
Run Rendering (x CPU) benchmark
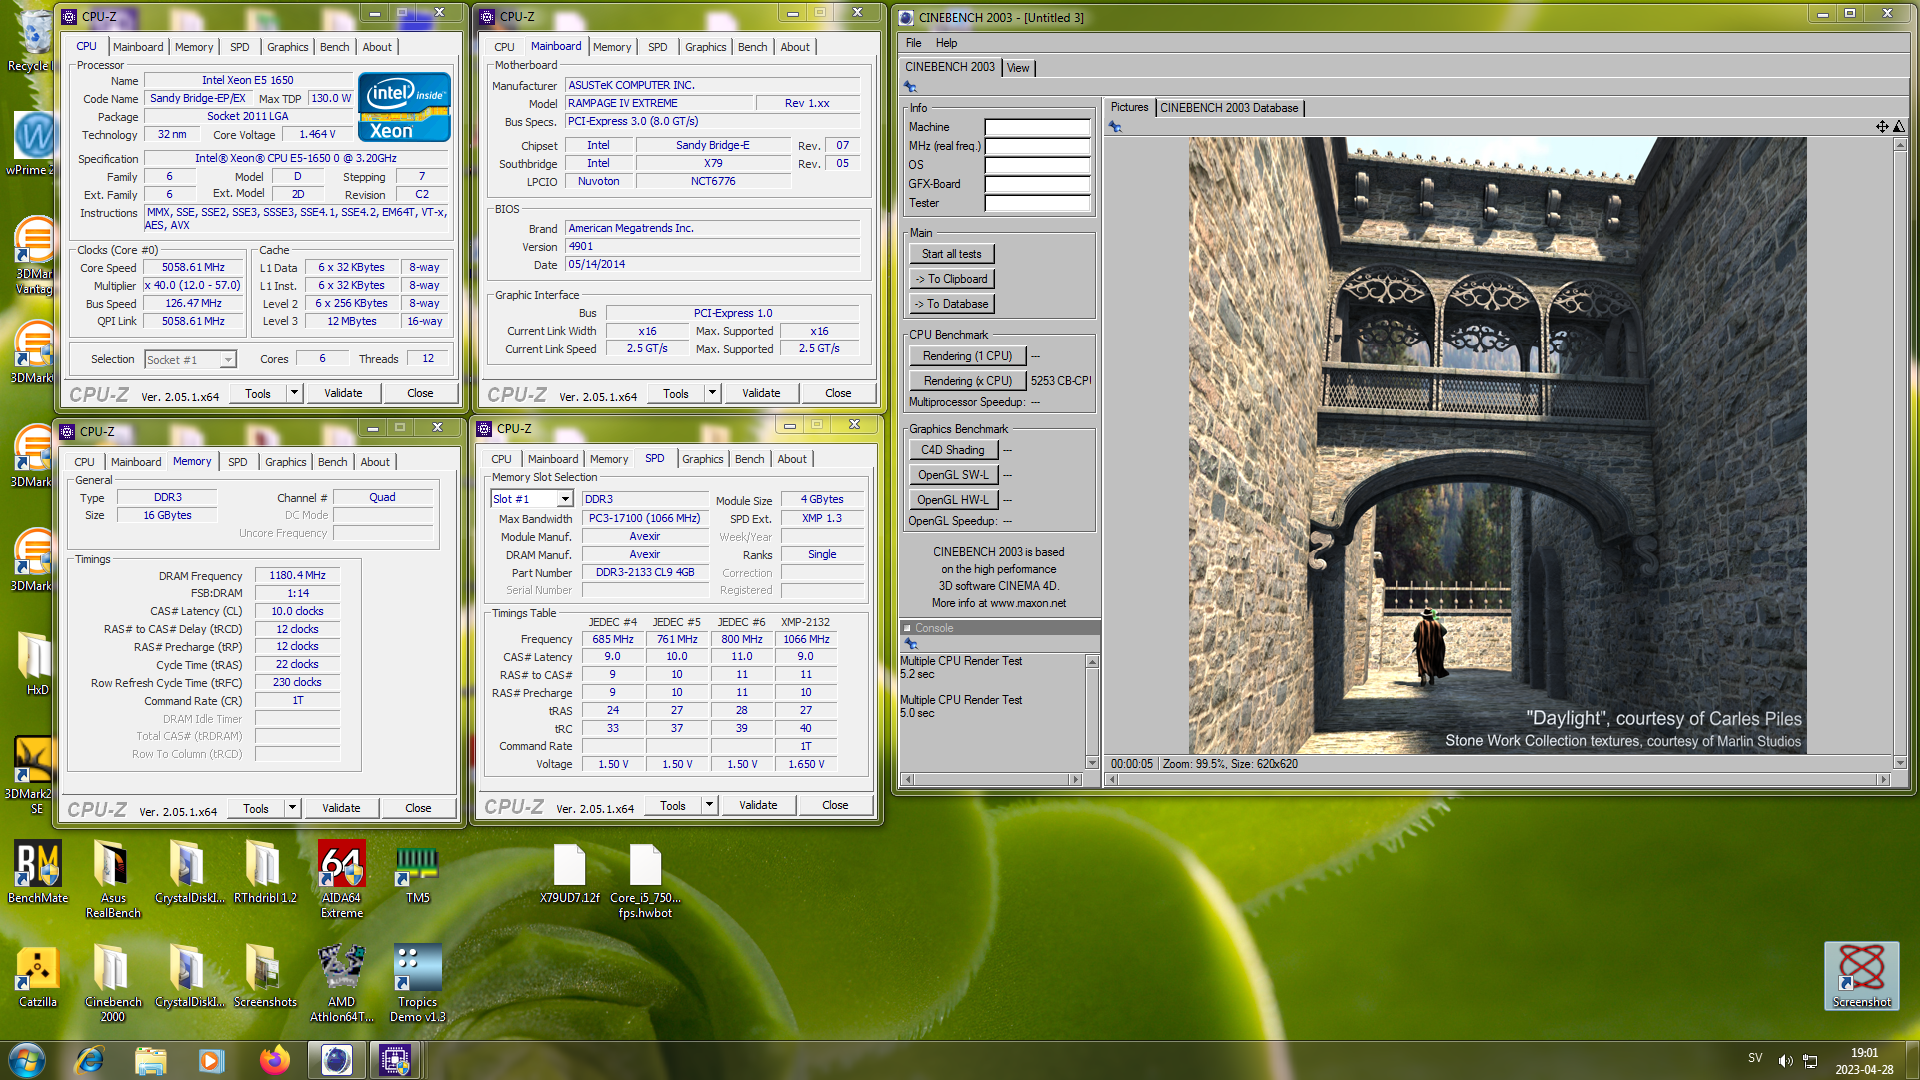[967, 381]
